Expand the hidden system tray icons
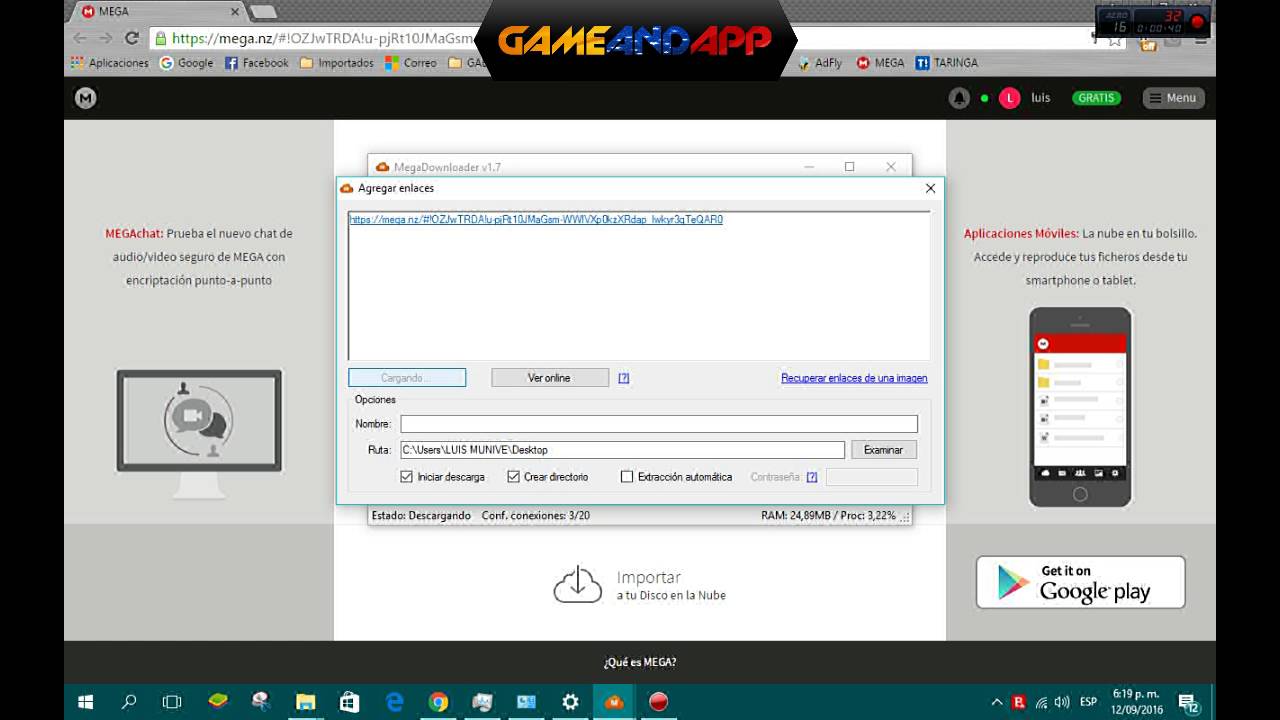The width and height of the screenshot is (1280, 720). (x=996, y=702)
